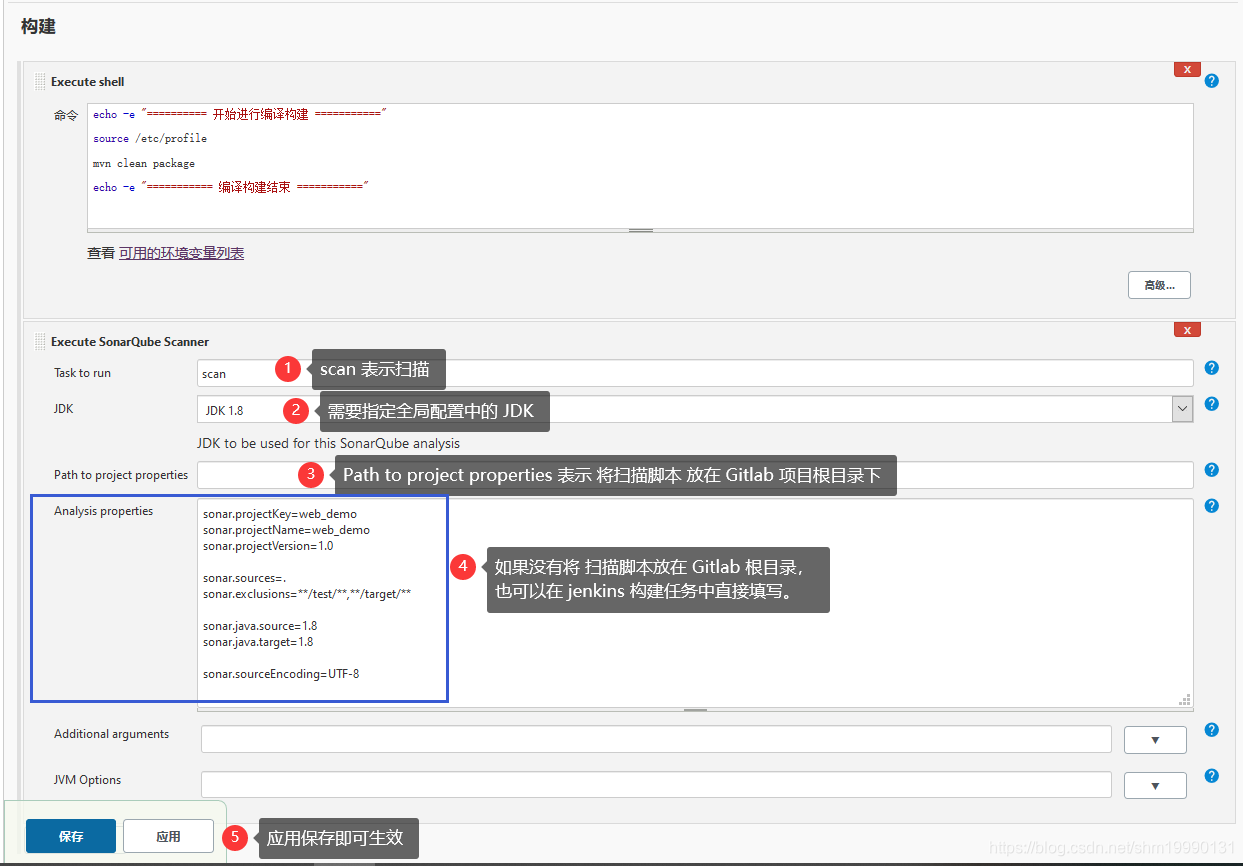Viewport: 1243px width, 866px height.
Task: Click the 应用 apply button
Action: pyautogui.click(x=168, y=836)
